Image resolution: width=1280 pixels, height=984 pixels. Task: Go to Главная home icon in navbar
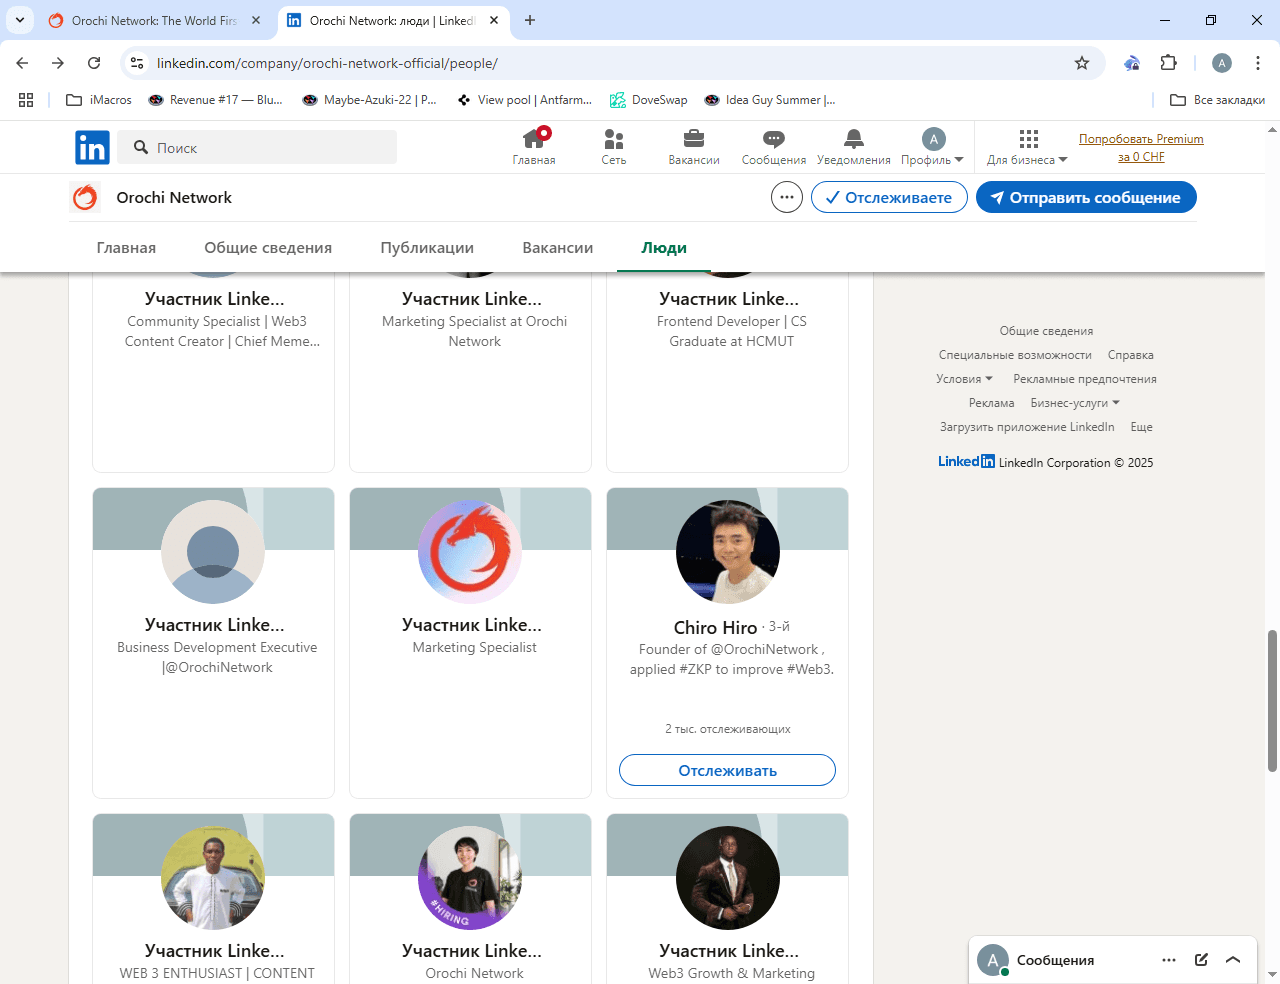(x=534, y=147)
